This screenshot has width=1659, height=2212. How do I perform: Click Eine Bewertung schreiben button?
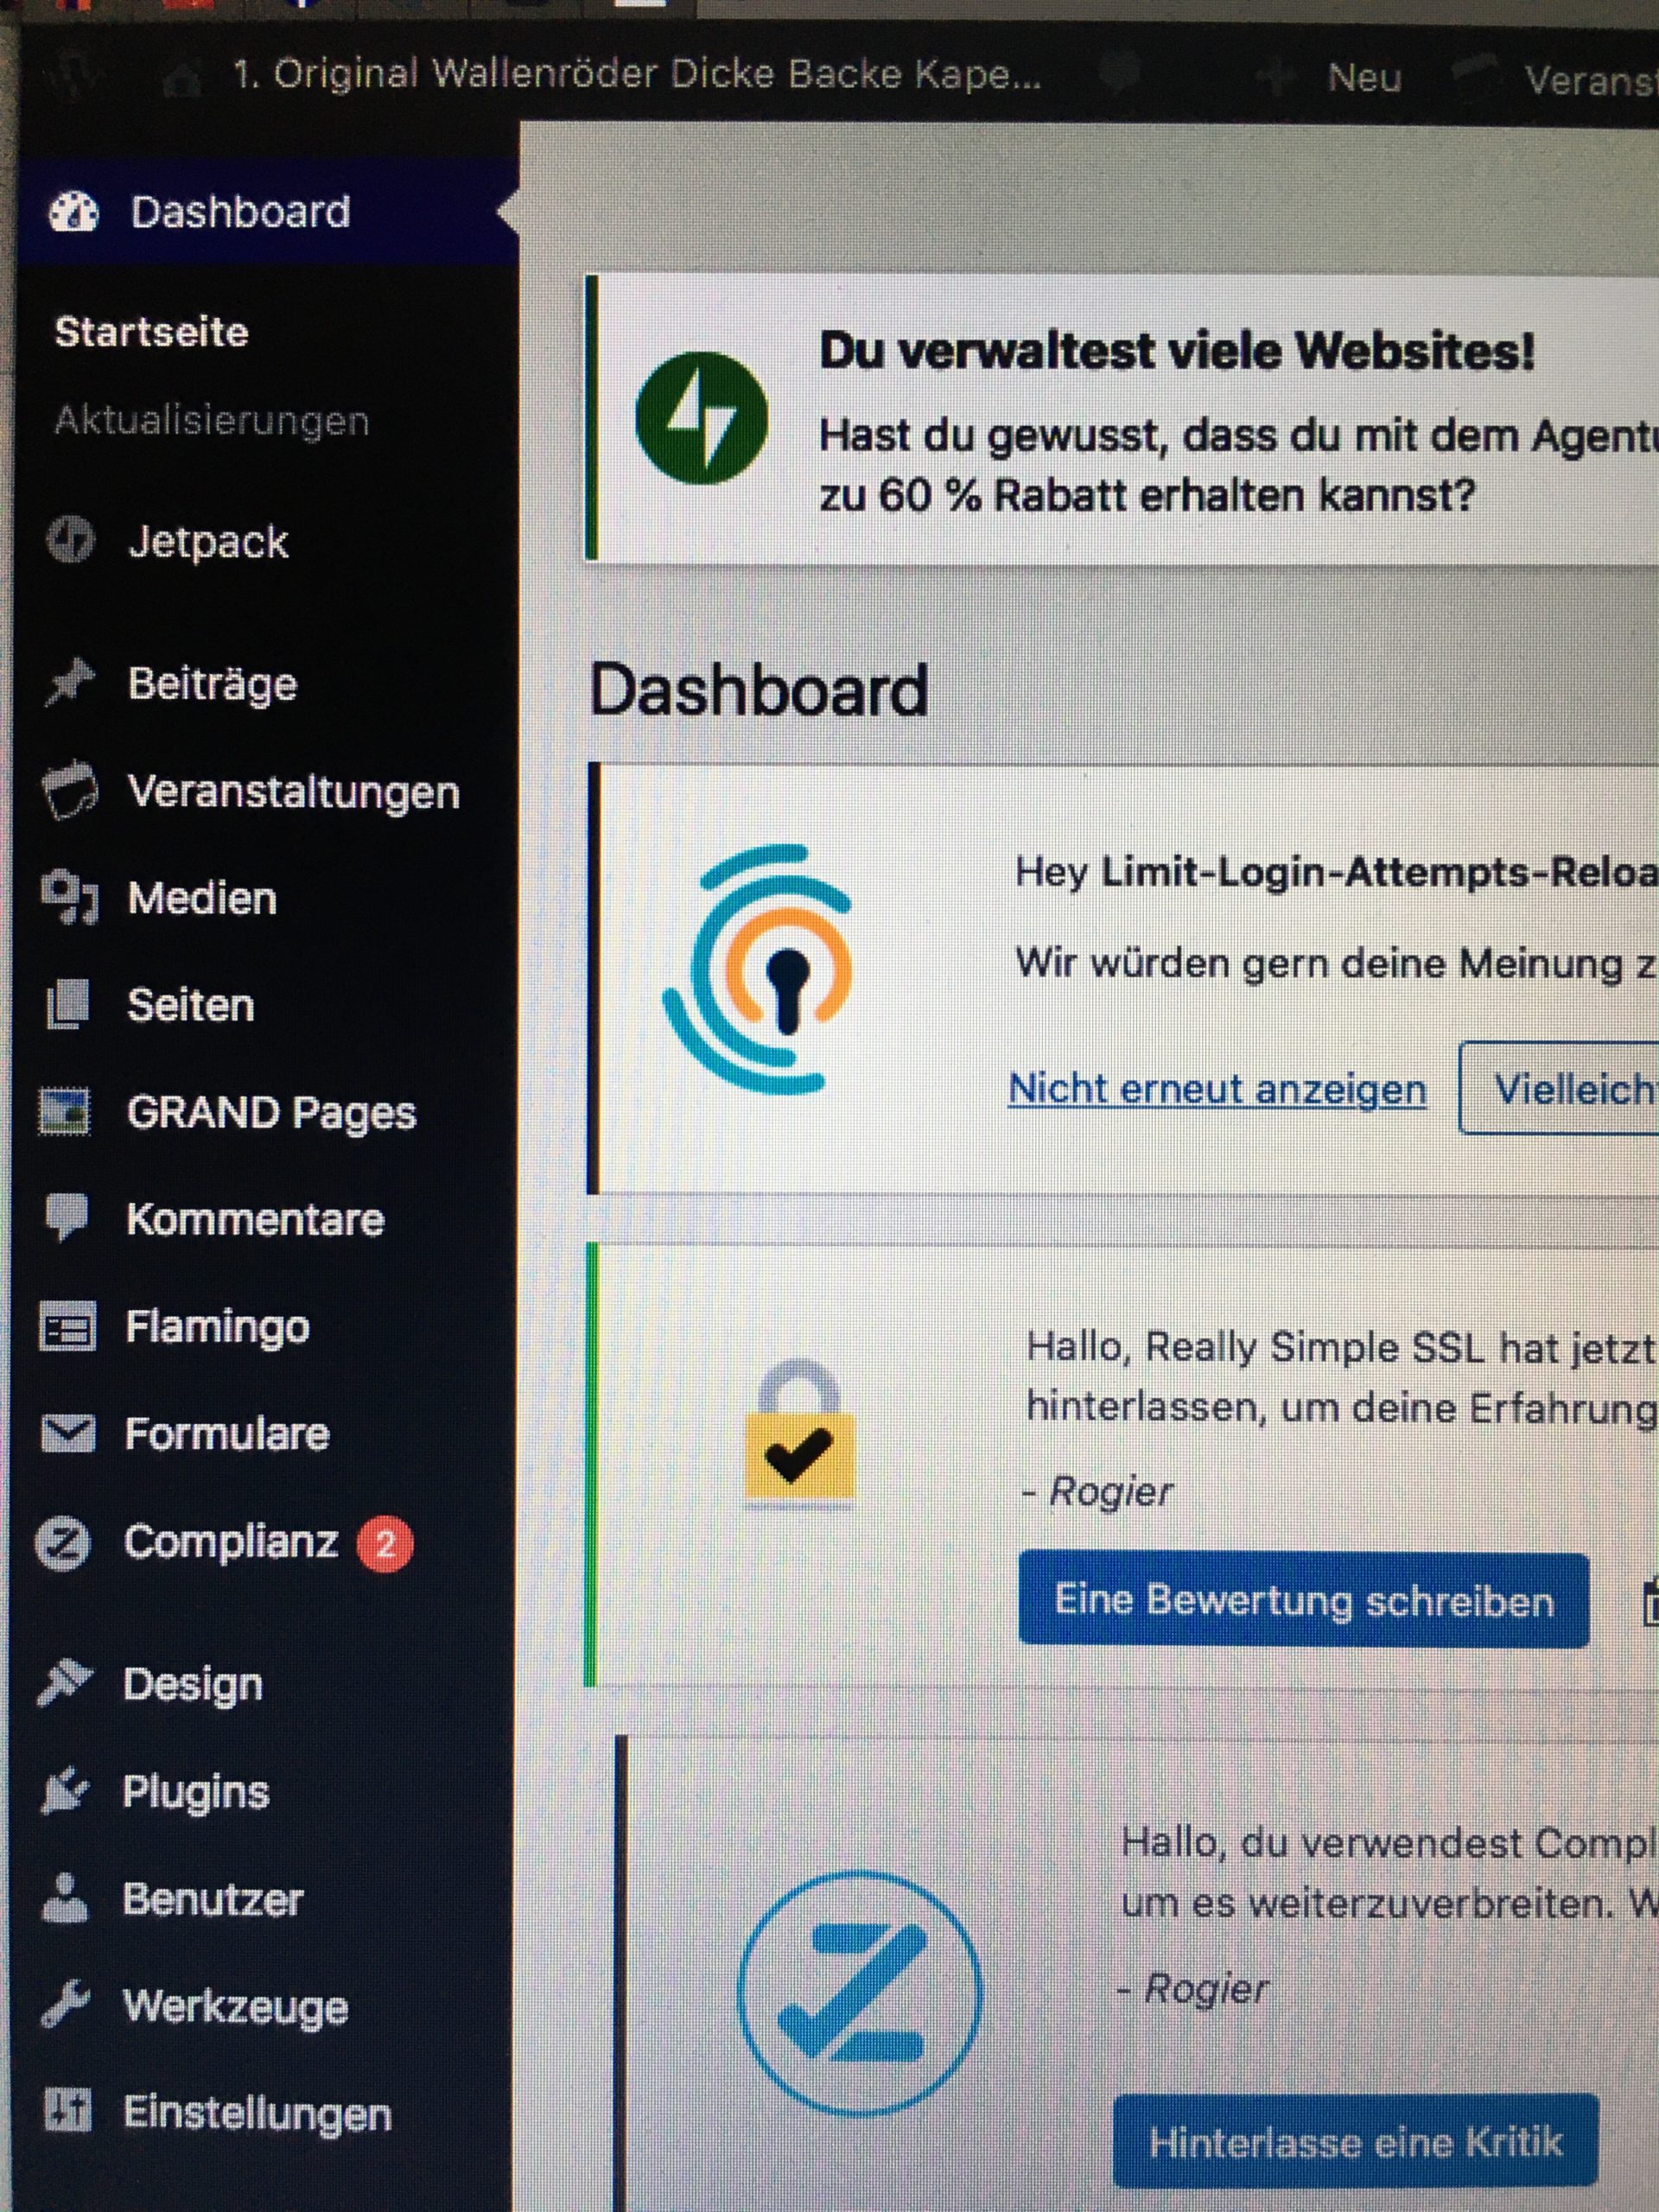click(x=1304, y=1600)
